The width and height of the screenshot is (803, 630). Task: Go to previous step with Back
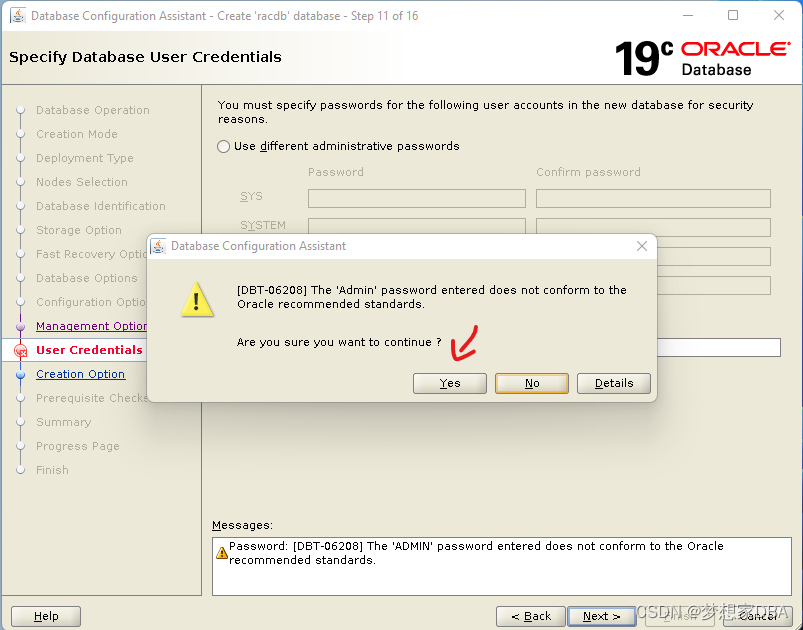pos(531,616)
